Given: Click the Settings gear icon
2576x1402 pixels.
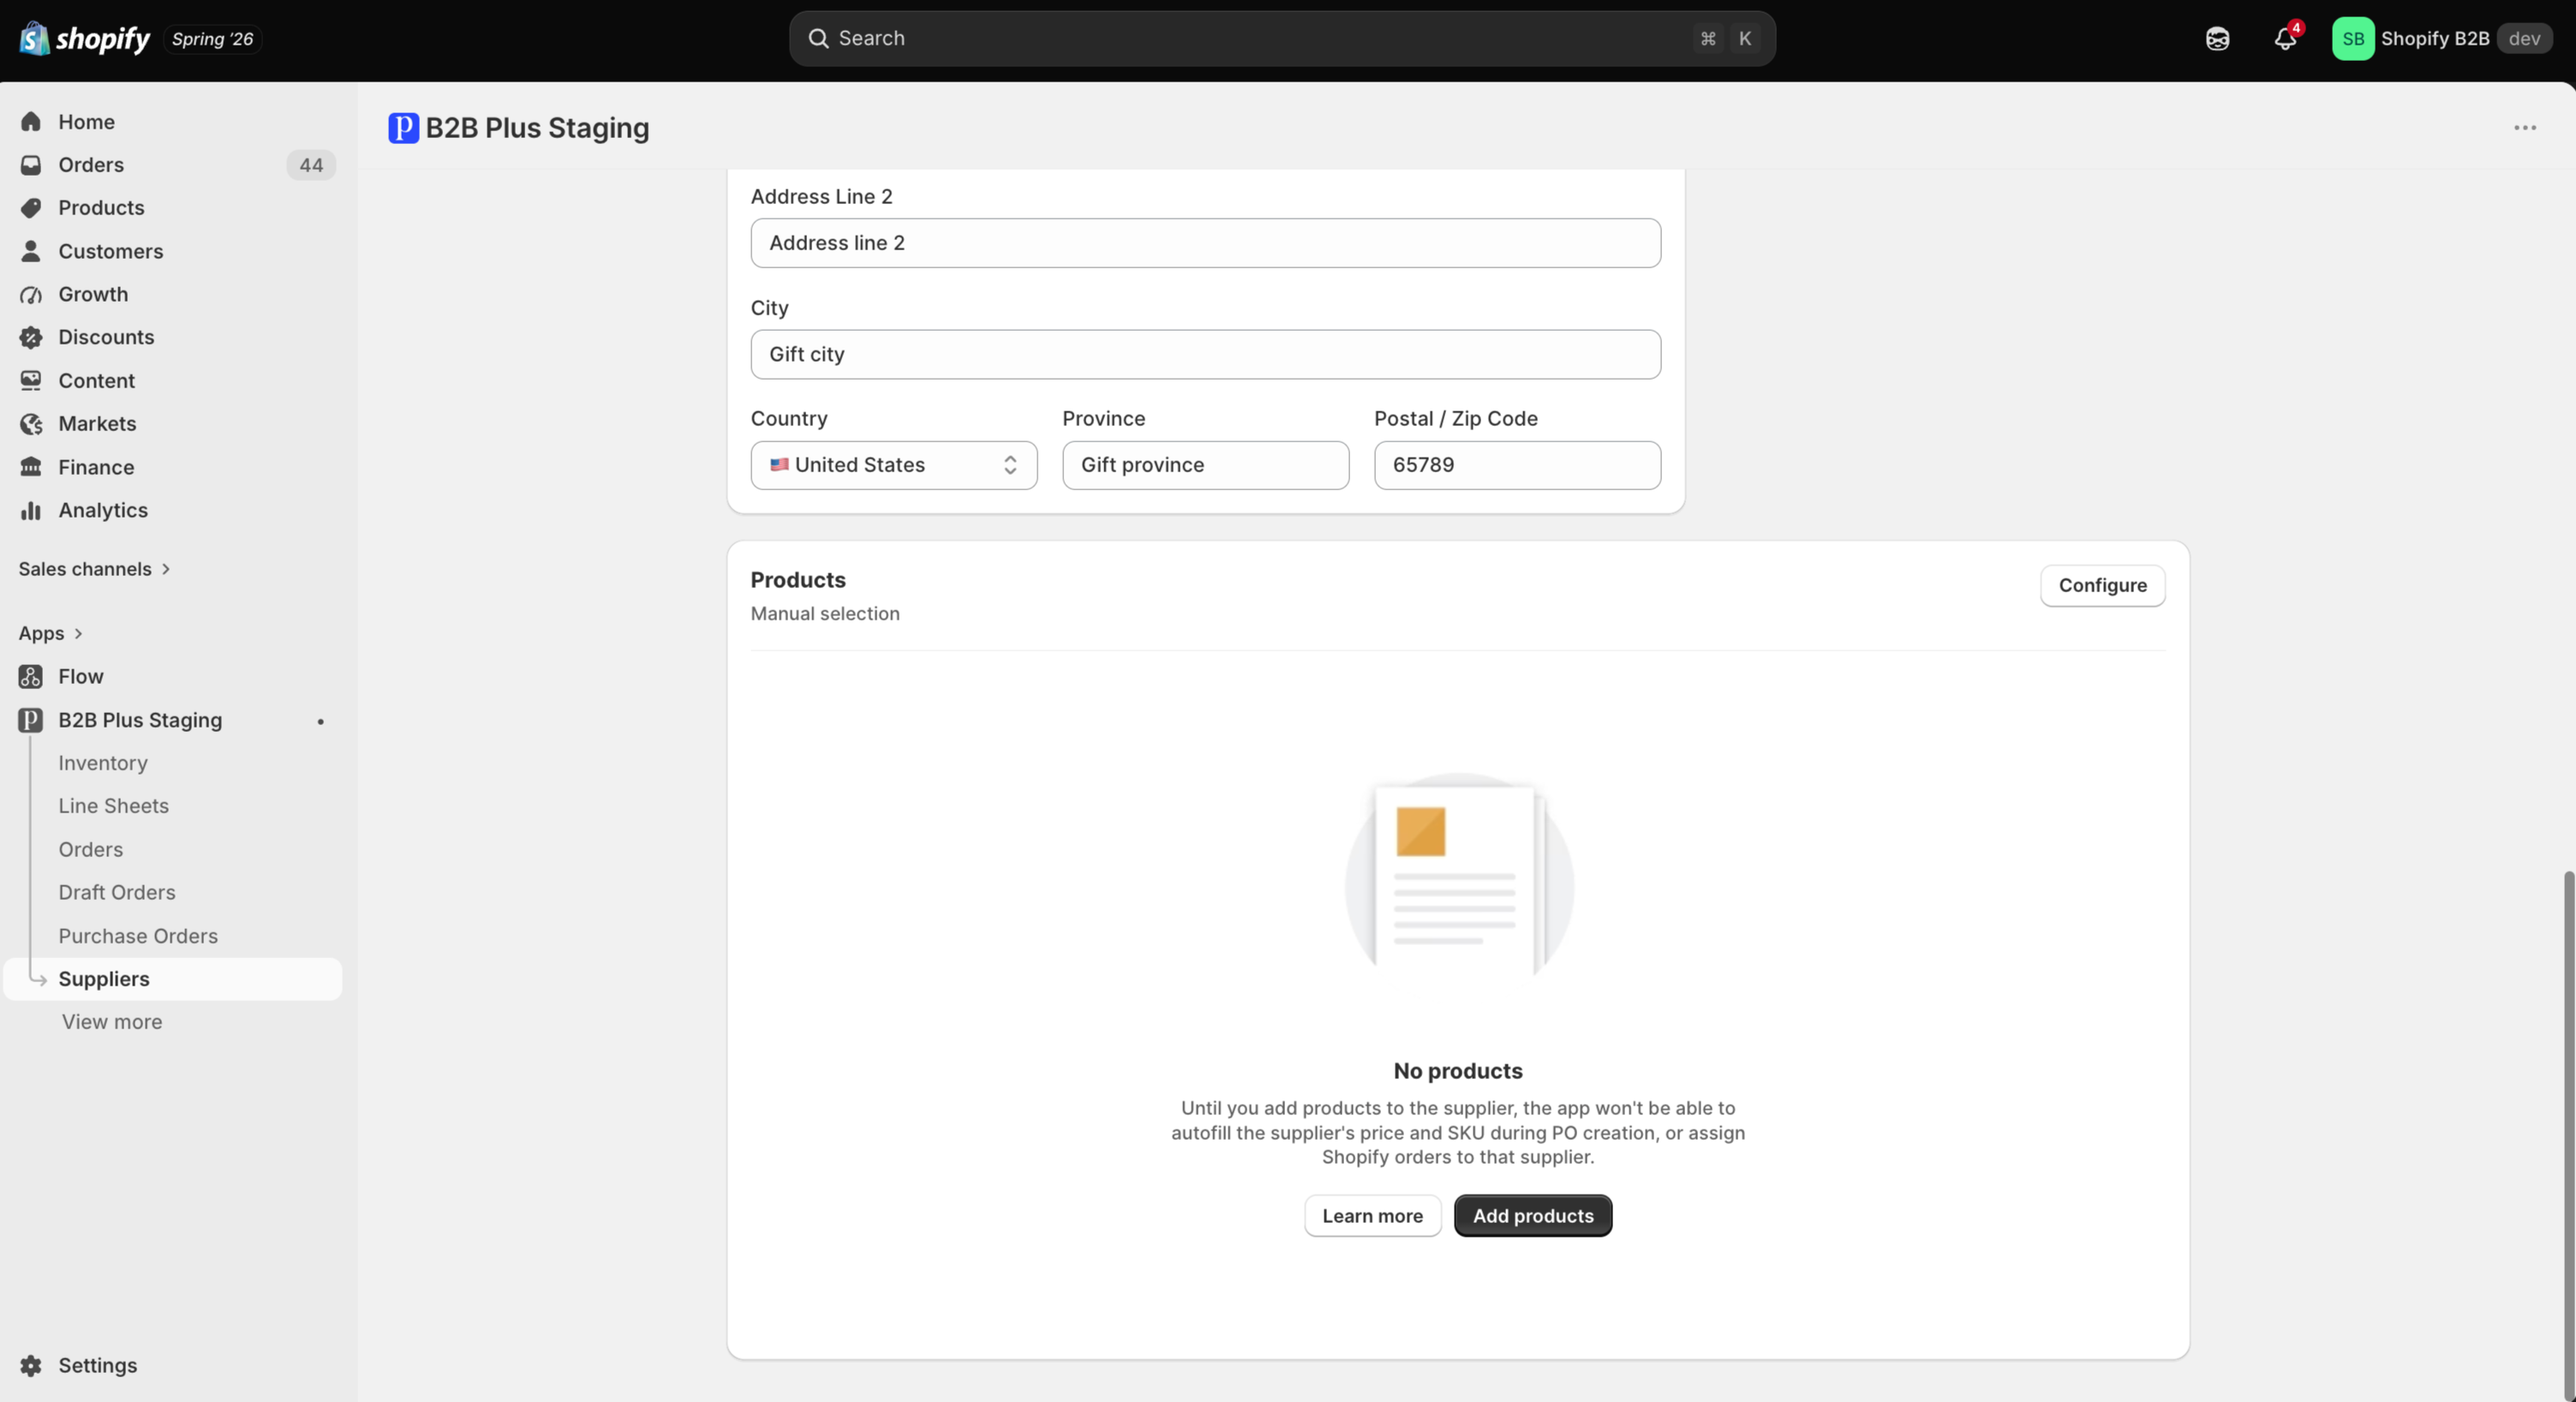Looking at the screenshot, I should click(x=31, y=1366).
